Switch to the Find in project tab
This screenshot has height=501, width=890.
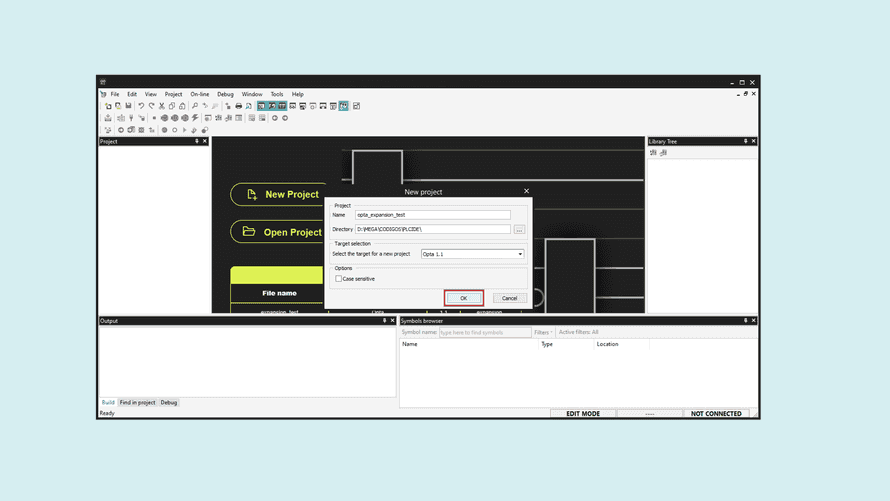pos(137,402)
